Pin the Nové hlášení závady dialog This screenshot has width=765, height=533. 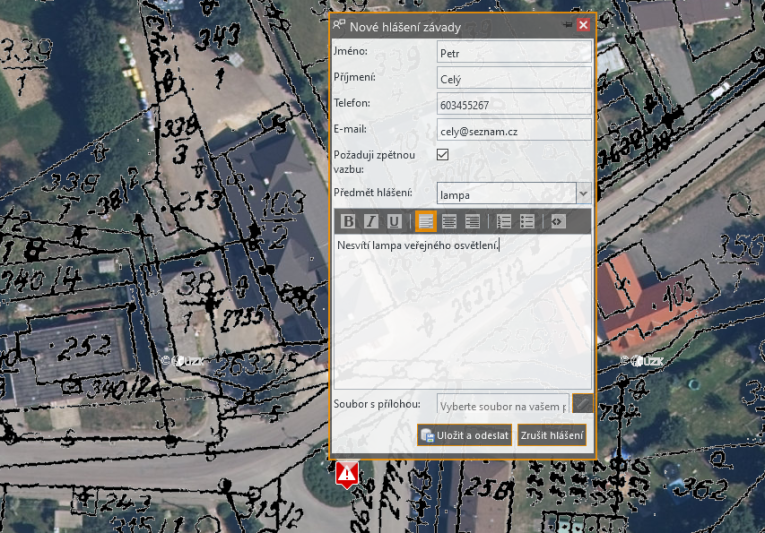tap(567, 24)
